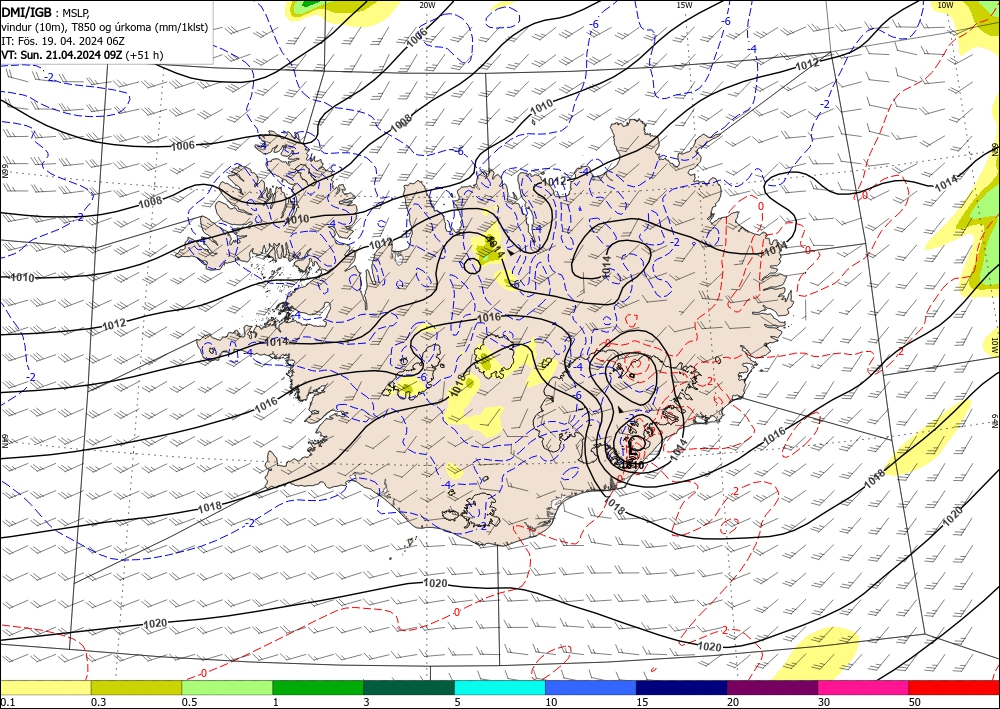The height and width of the screenshot is (709, 1000).
Task: Click the DMI/IGB : MSLP title text
Action: click(46, 13)
